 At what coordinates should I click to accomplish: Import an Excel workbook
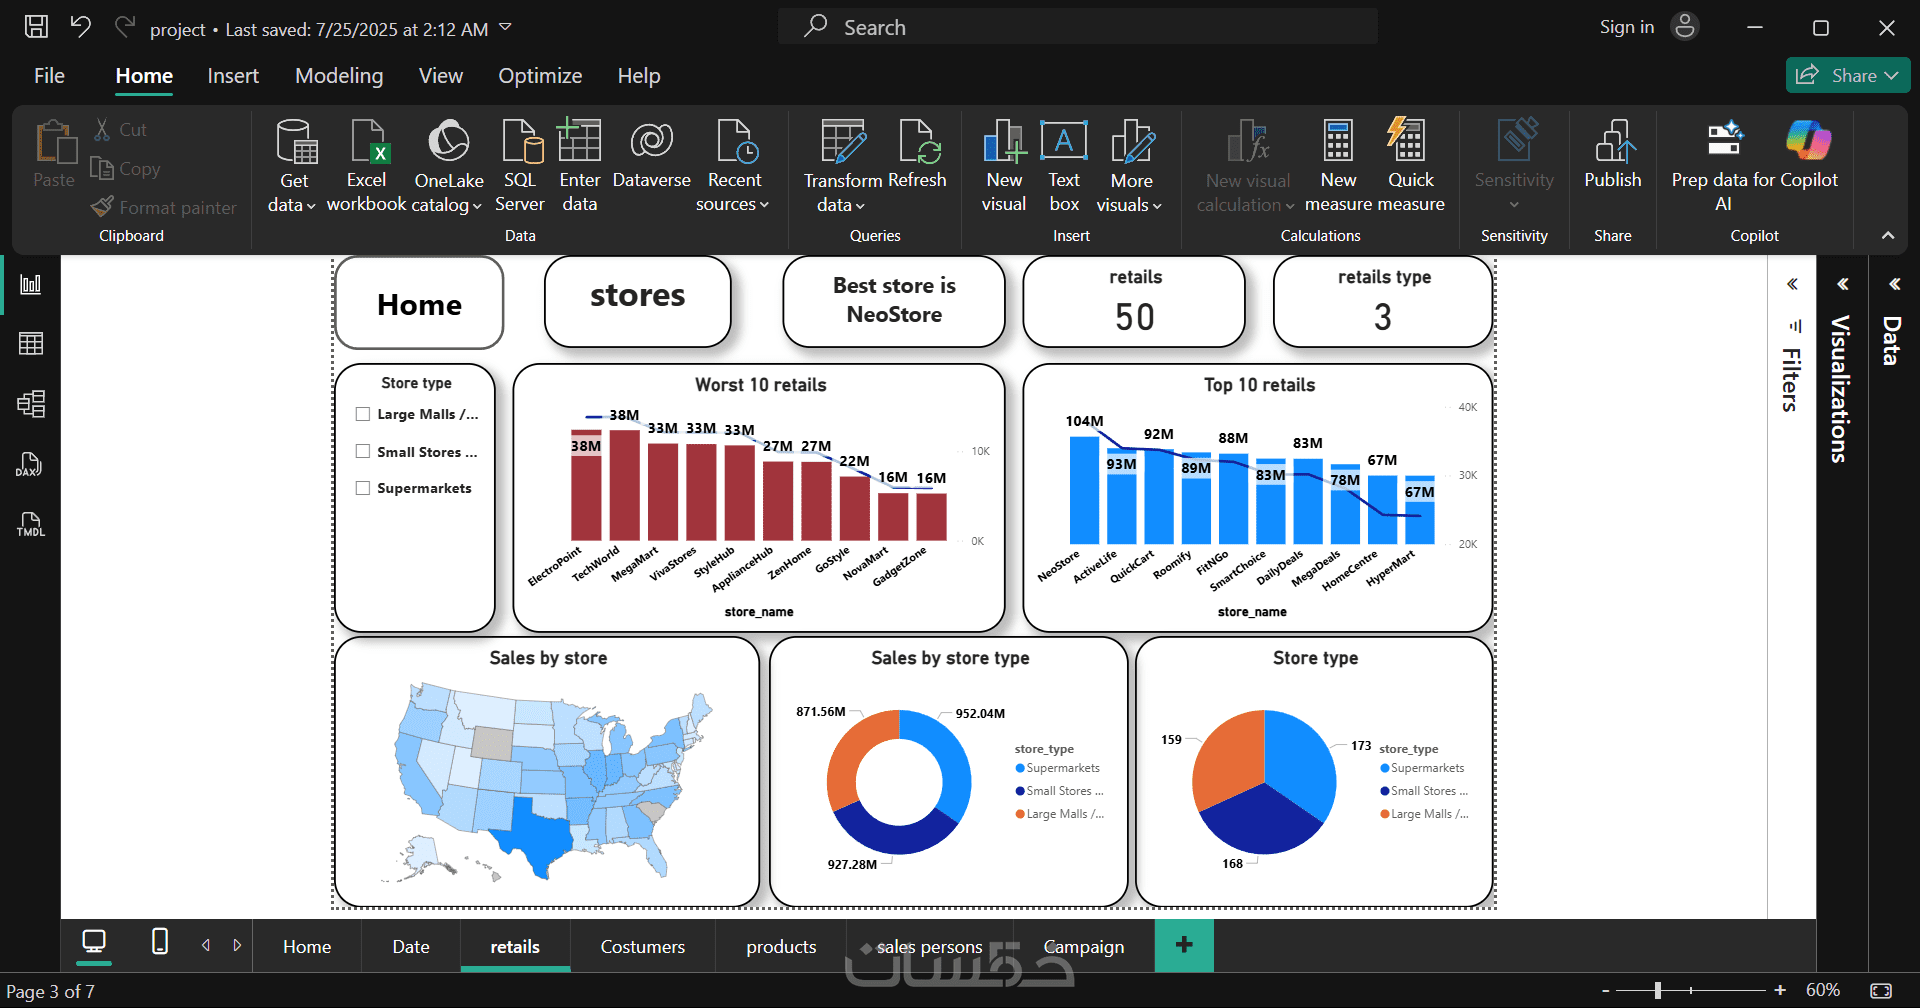coord(366,166)
